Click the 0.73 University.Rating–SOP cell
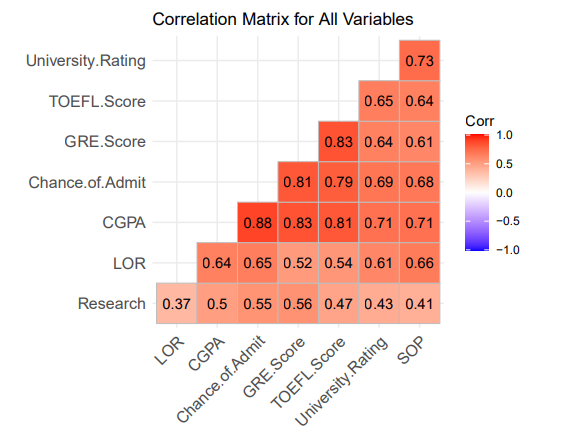The width and height of the screenshot is (588, 433). pos(420,60)
